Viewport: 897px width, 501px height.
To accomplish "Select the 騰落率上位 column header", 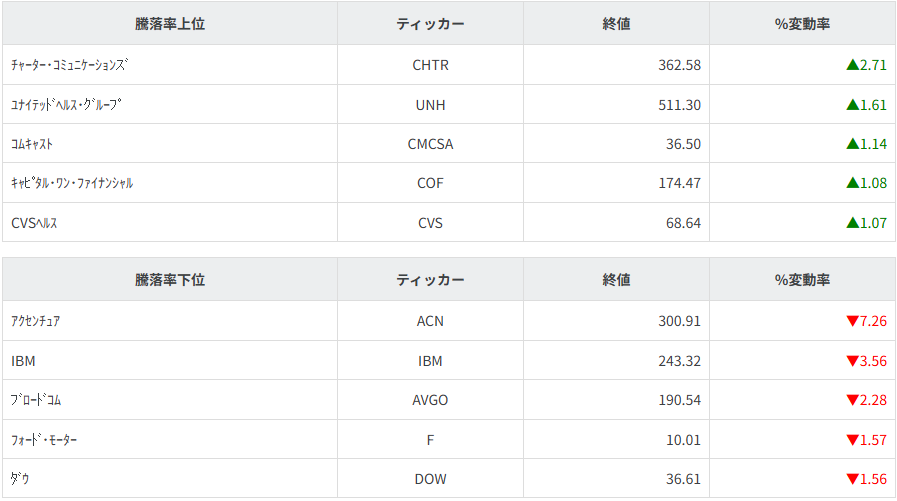I will [x=170, y=23].
